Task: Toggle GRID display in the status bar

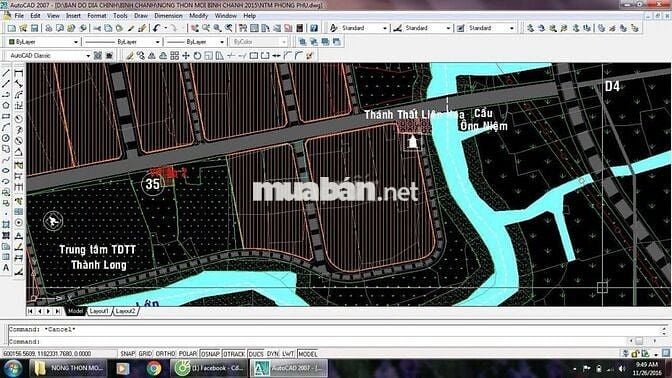Action: coord(145,354)
